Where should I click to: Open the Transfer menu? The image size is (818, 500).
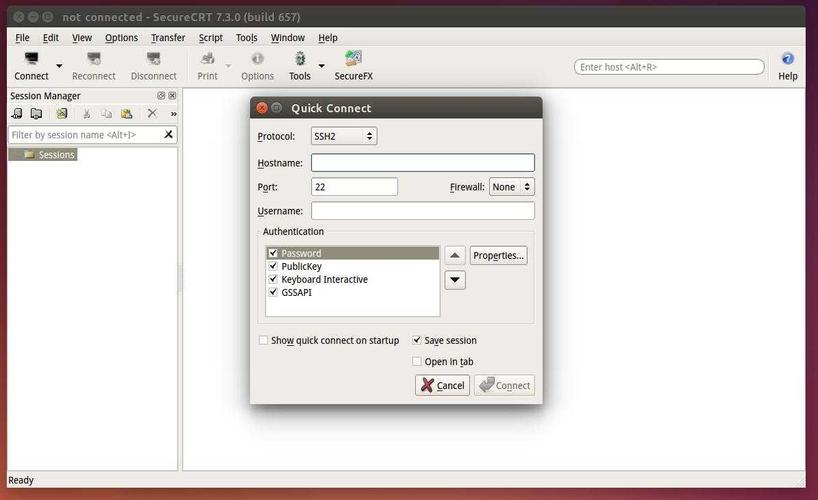(168, 38)
